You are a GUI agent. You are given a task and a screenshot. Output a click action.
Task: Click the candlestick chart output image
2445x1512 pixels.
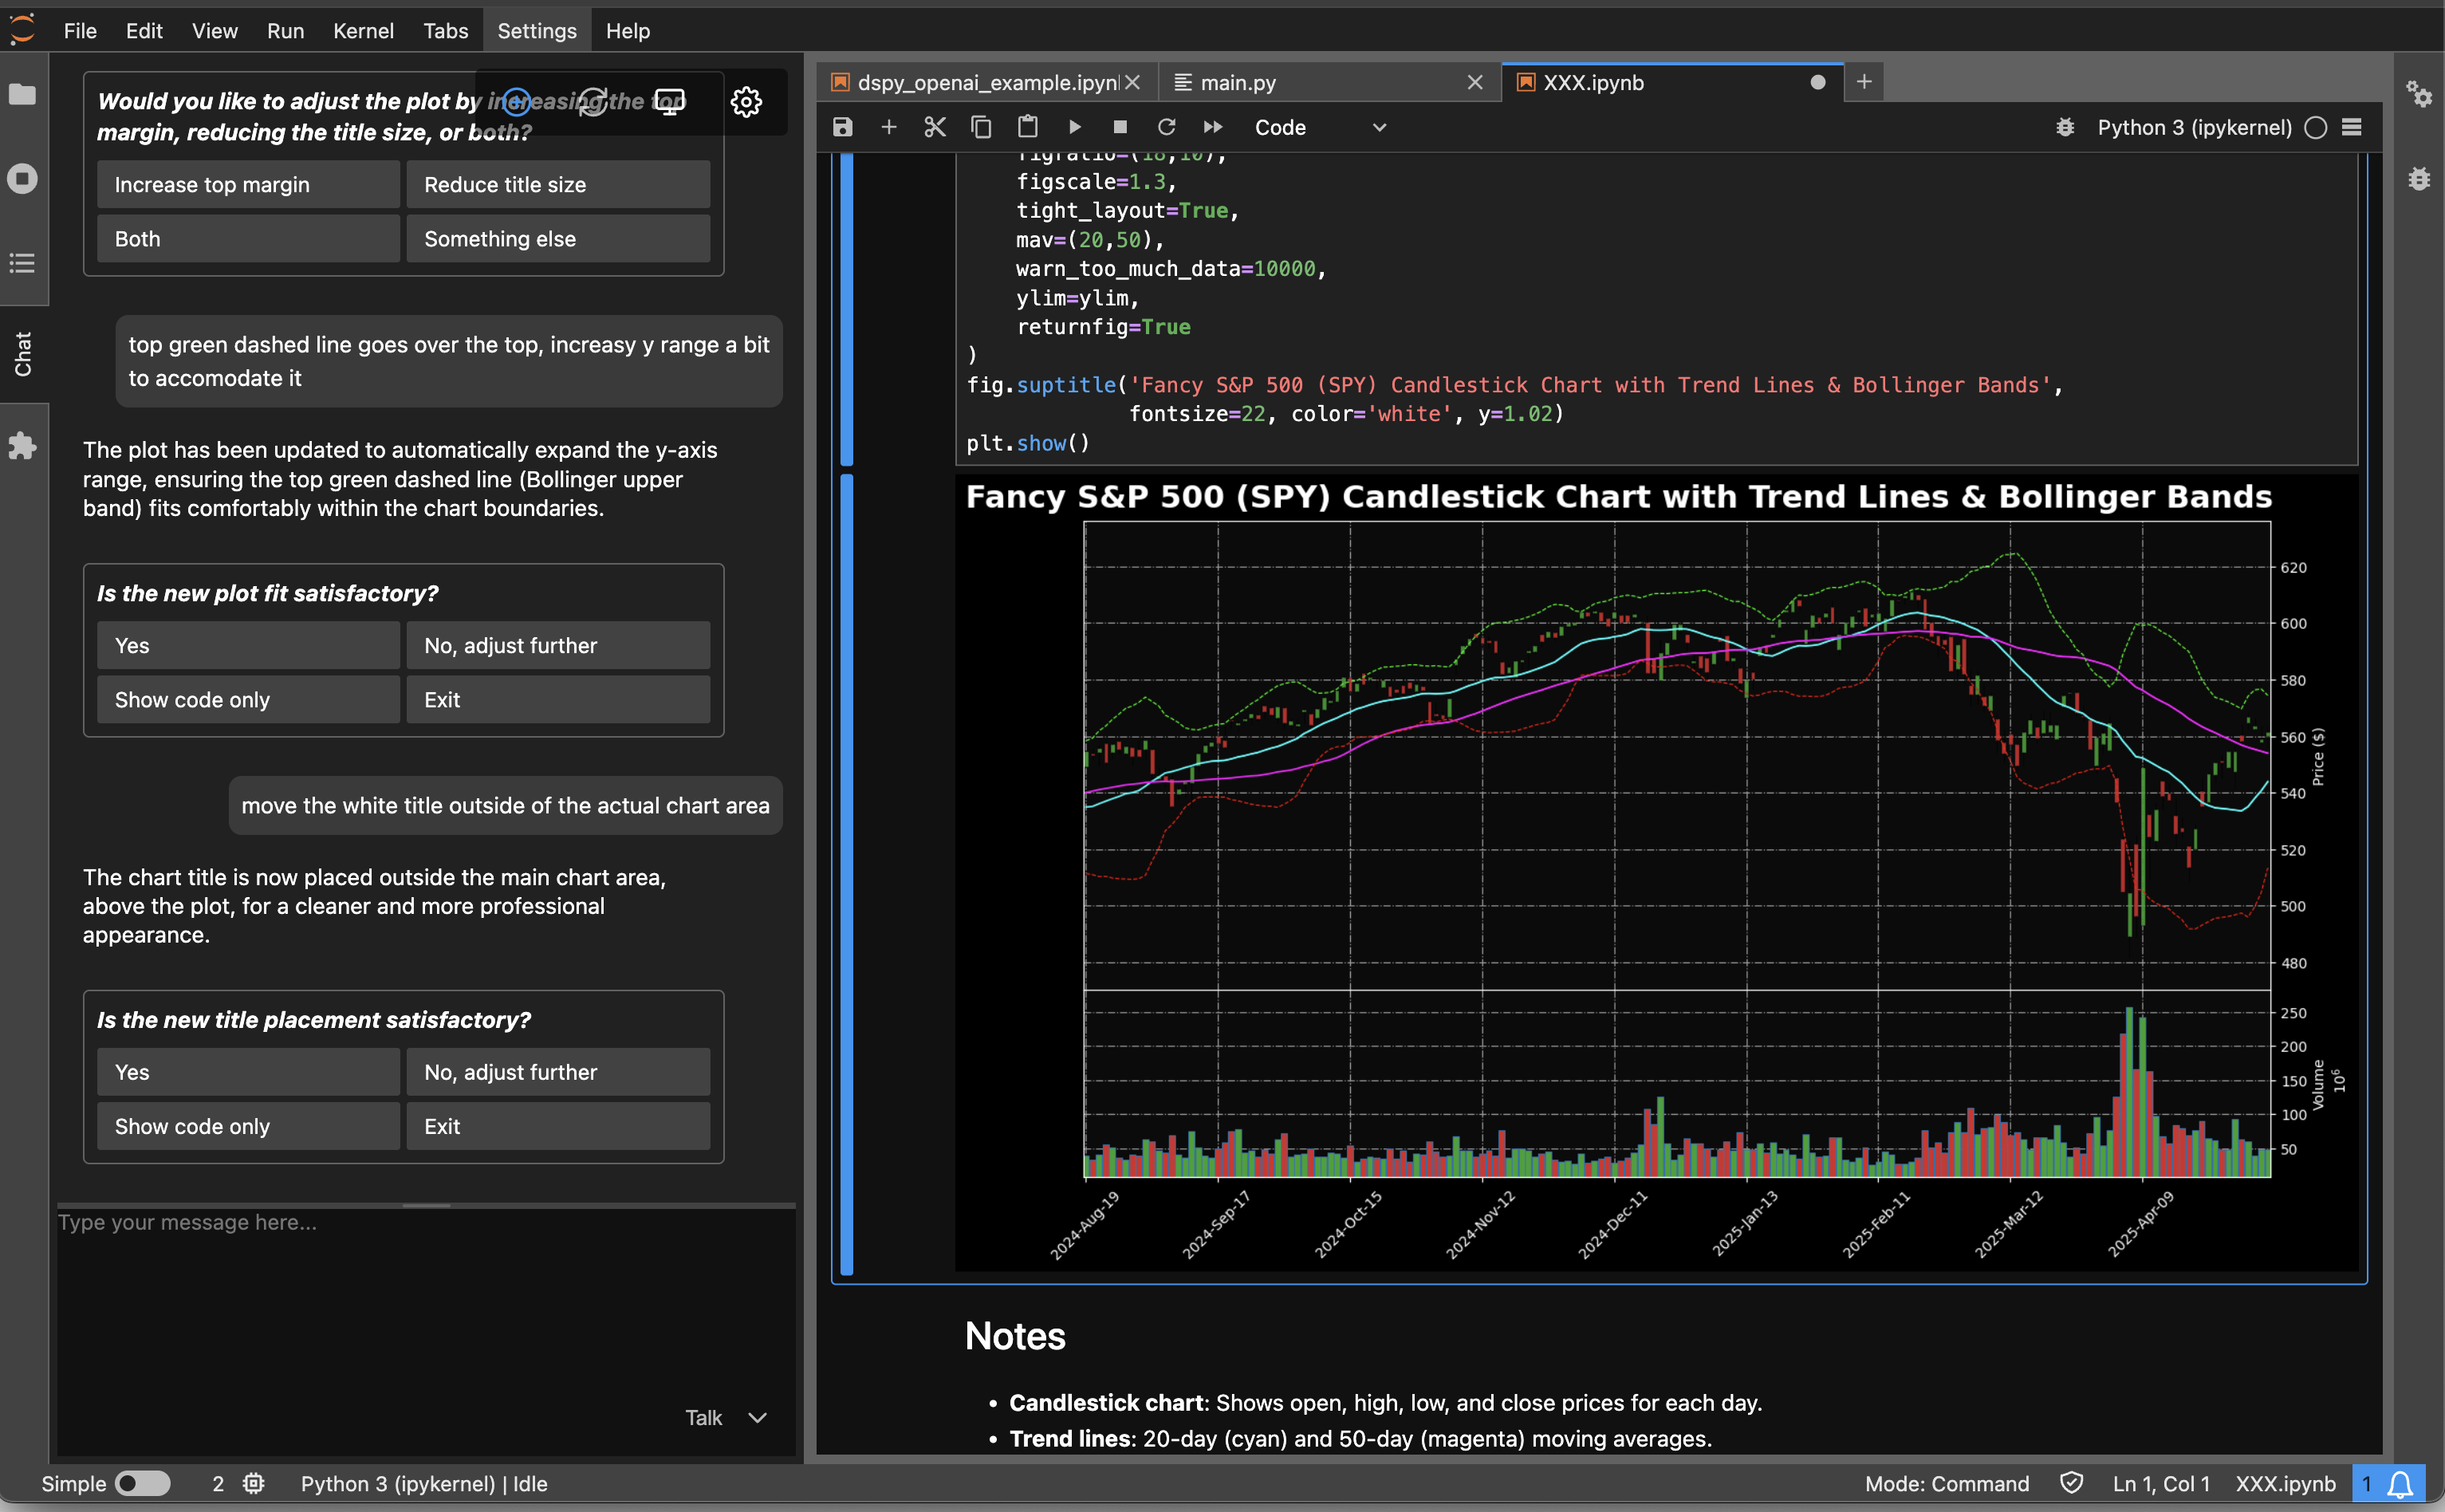(1656, 873)
